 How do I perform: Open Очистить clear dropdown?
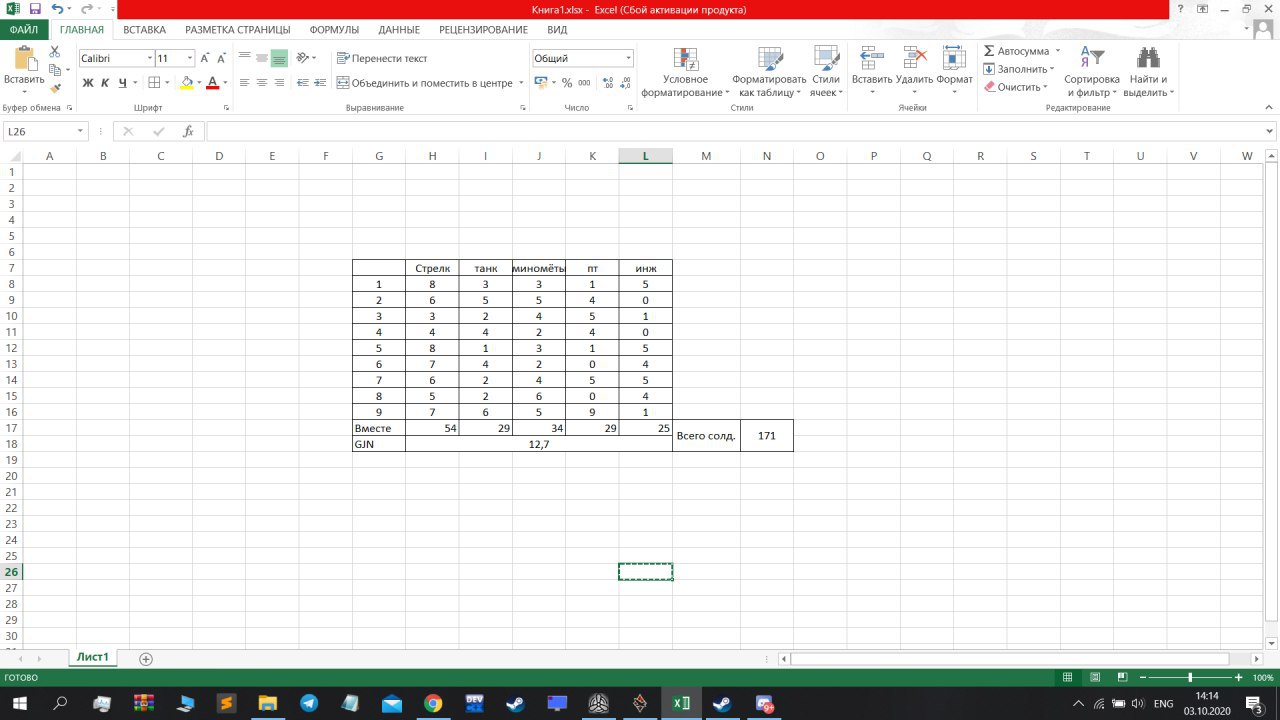[x=1015, y=87]
